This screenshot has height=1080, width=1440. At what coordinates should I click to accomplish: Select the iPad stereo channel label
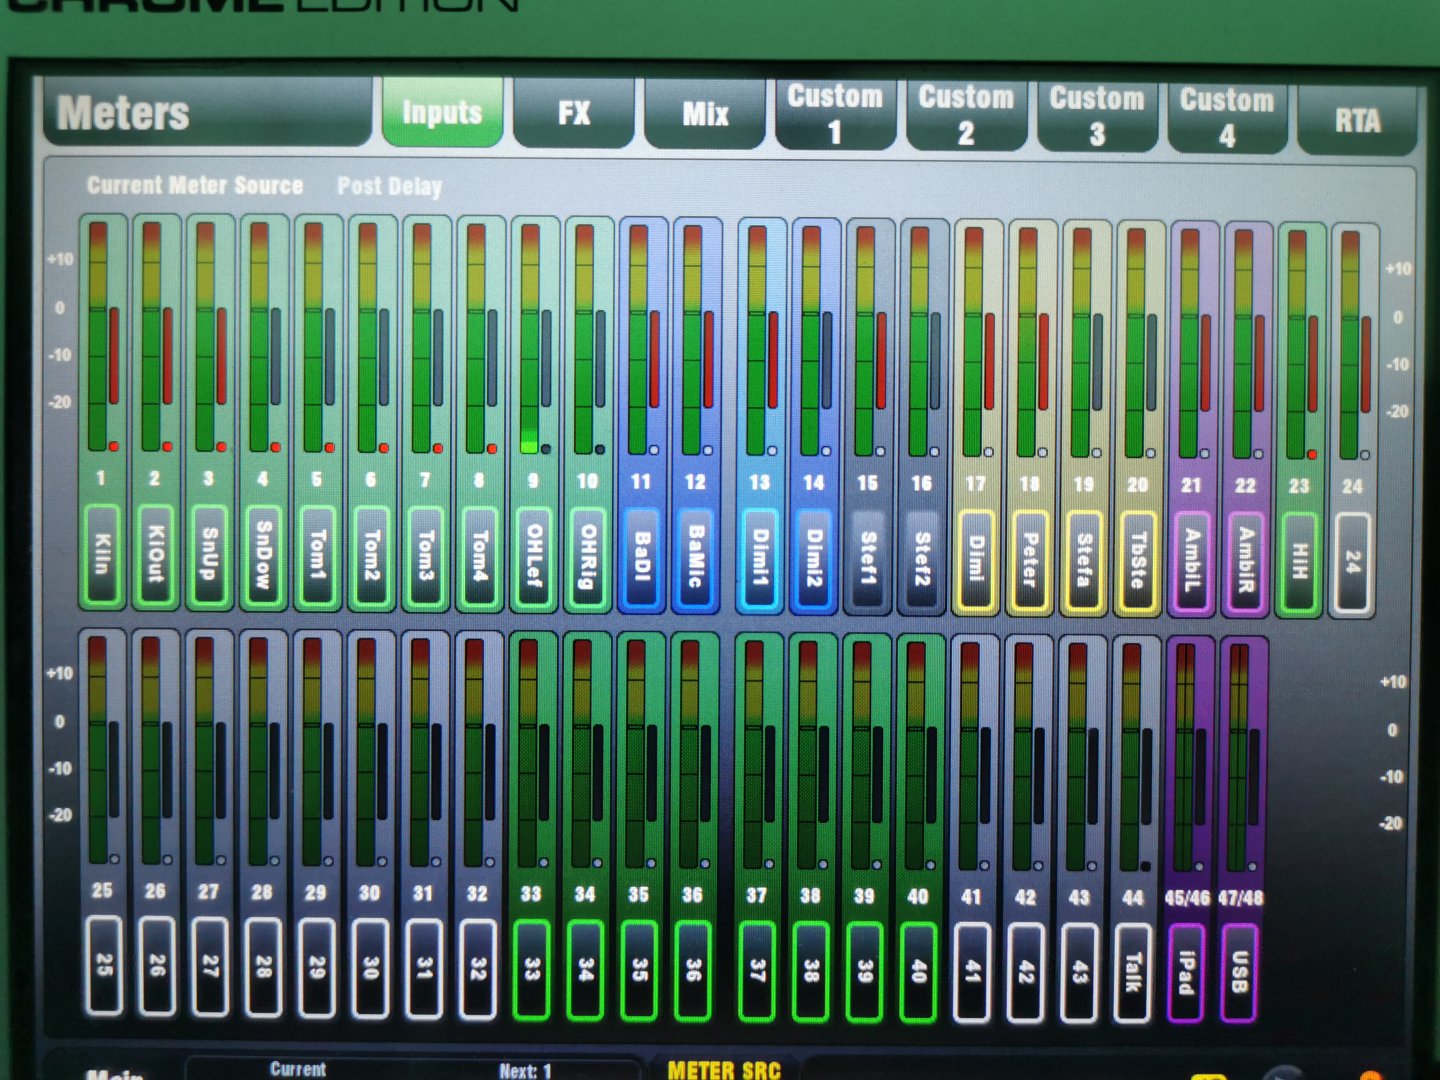(1186, 972)
